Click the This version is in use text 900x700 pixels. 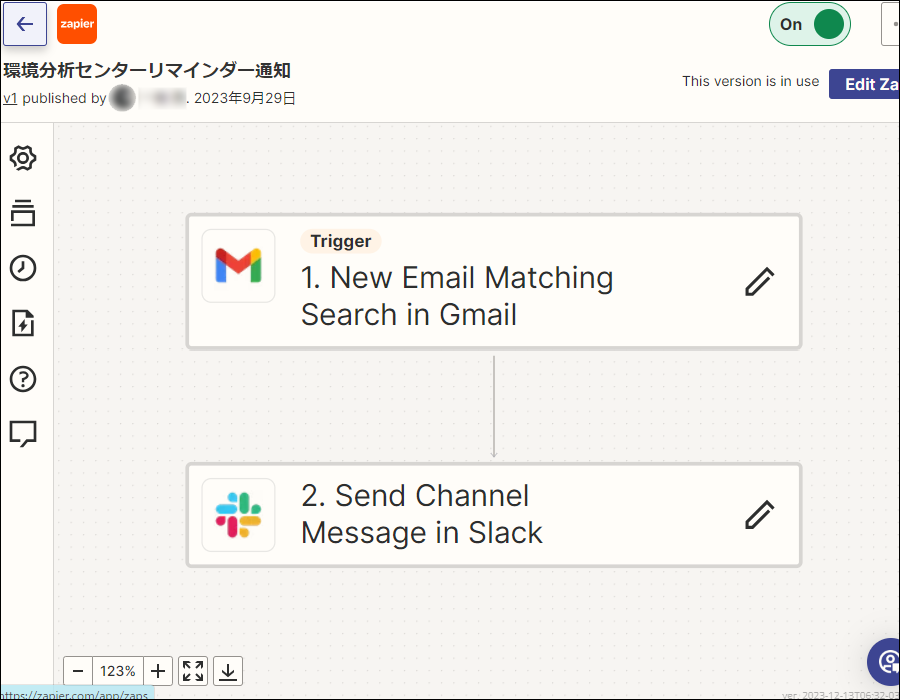click(750, 81)
